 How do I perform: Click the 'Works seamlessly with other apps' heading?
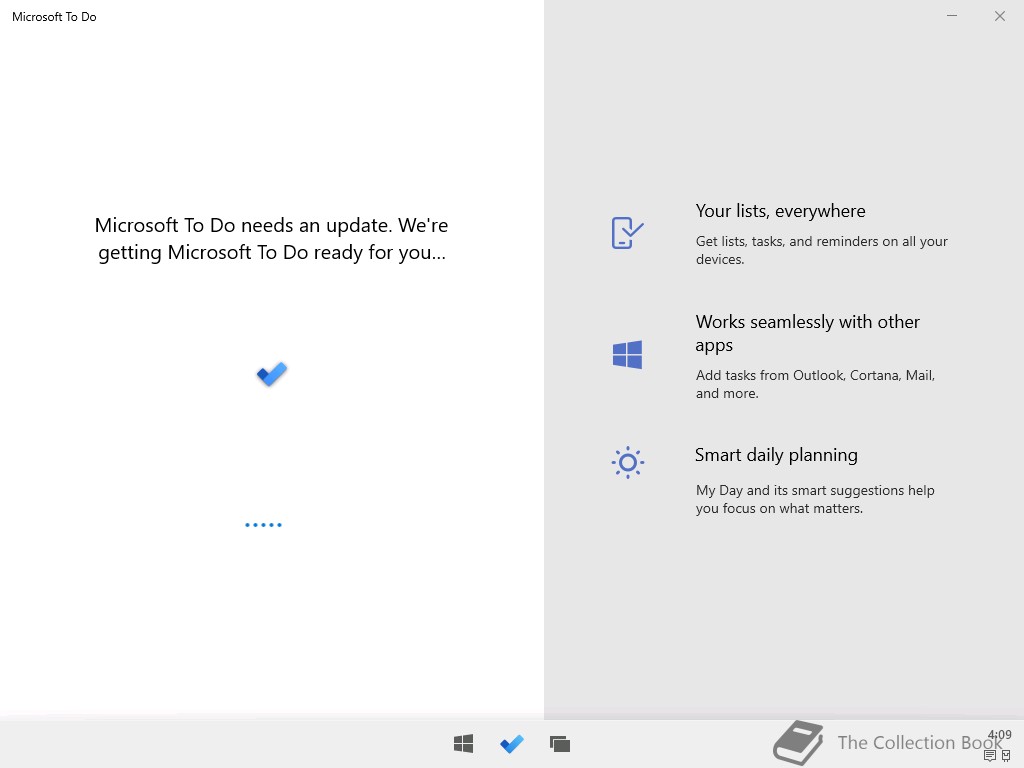[x=808, y=333]
